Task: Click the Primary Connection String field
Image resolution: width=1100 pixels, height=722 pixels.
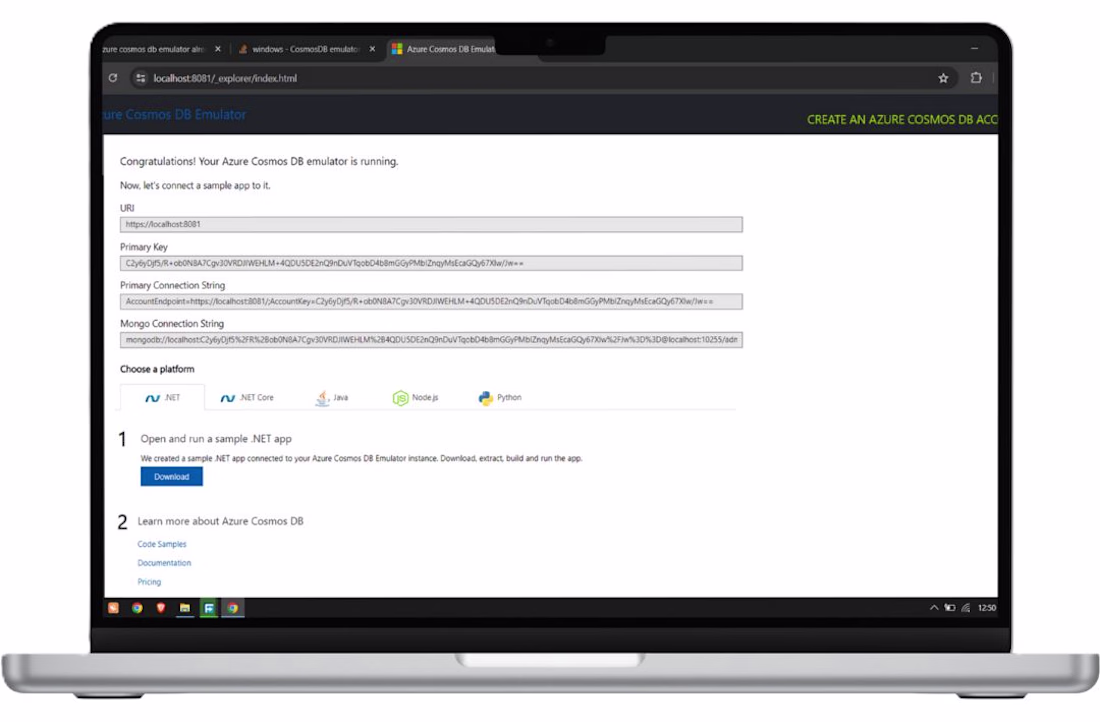Action: click(x=431, y=302)
